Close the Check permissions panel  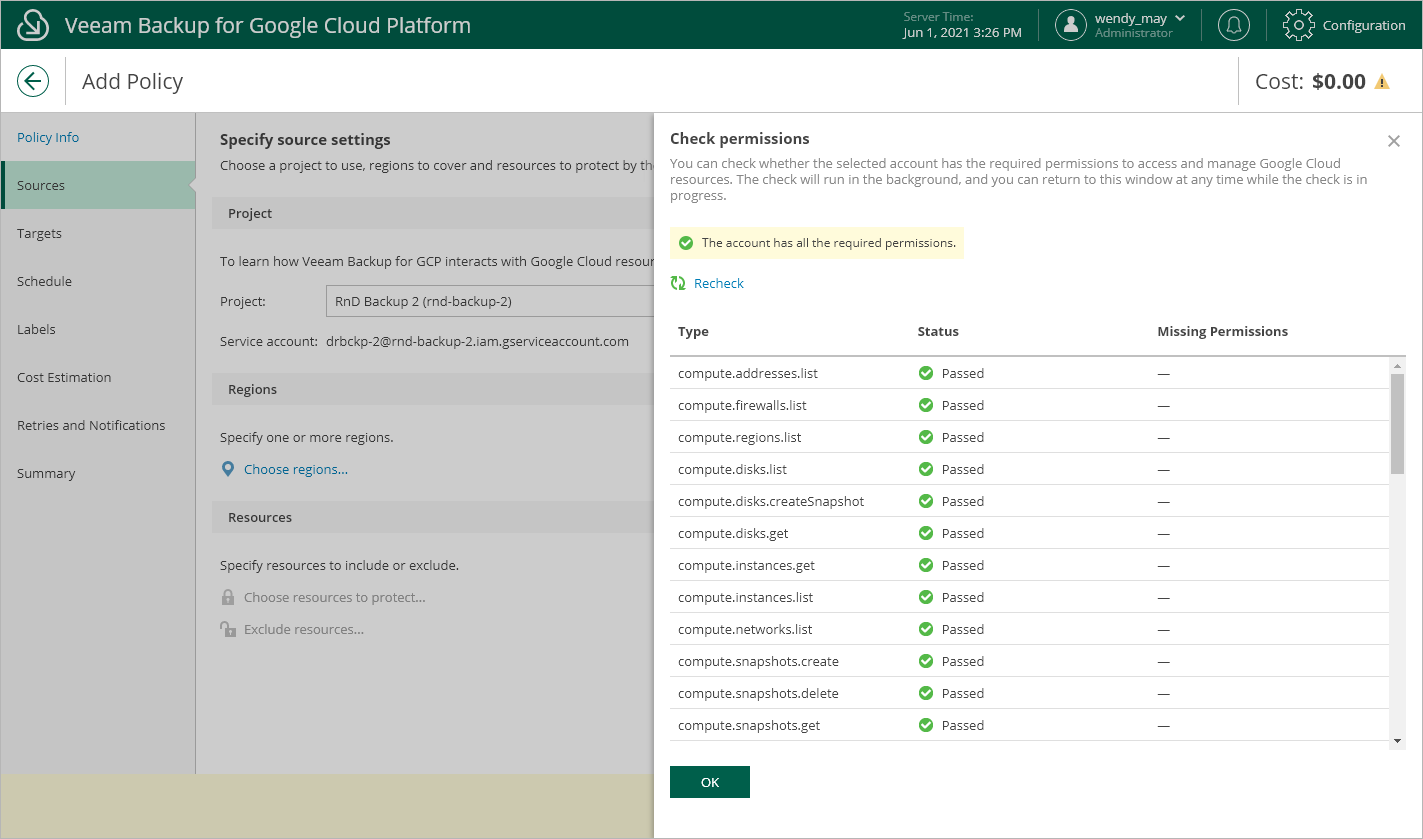[x=1394, y=141]
